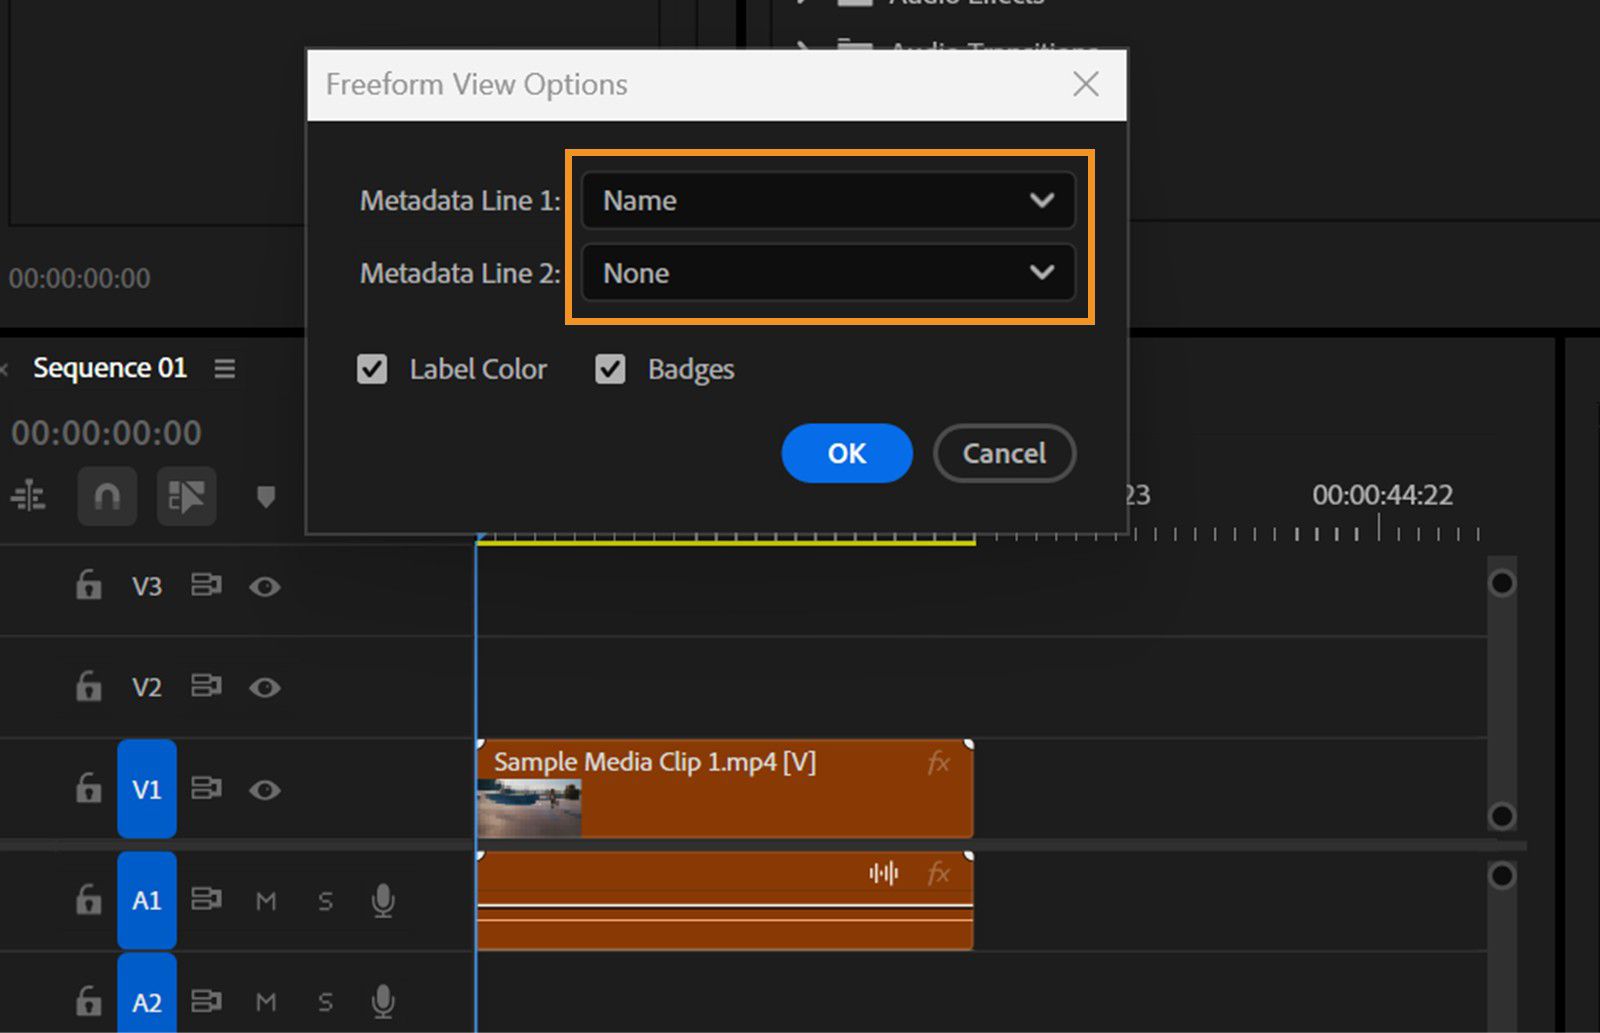Click the voice-over record mic on A1
1600x1033 pixels.
point(383,901)
